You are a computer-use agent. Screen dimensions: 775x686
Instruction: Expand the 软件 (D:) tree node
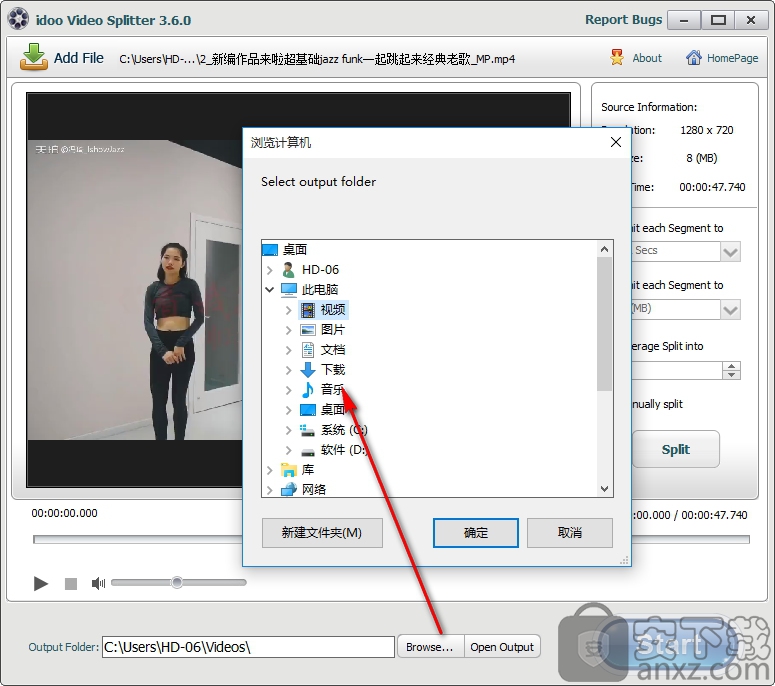click(289, 450)
